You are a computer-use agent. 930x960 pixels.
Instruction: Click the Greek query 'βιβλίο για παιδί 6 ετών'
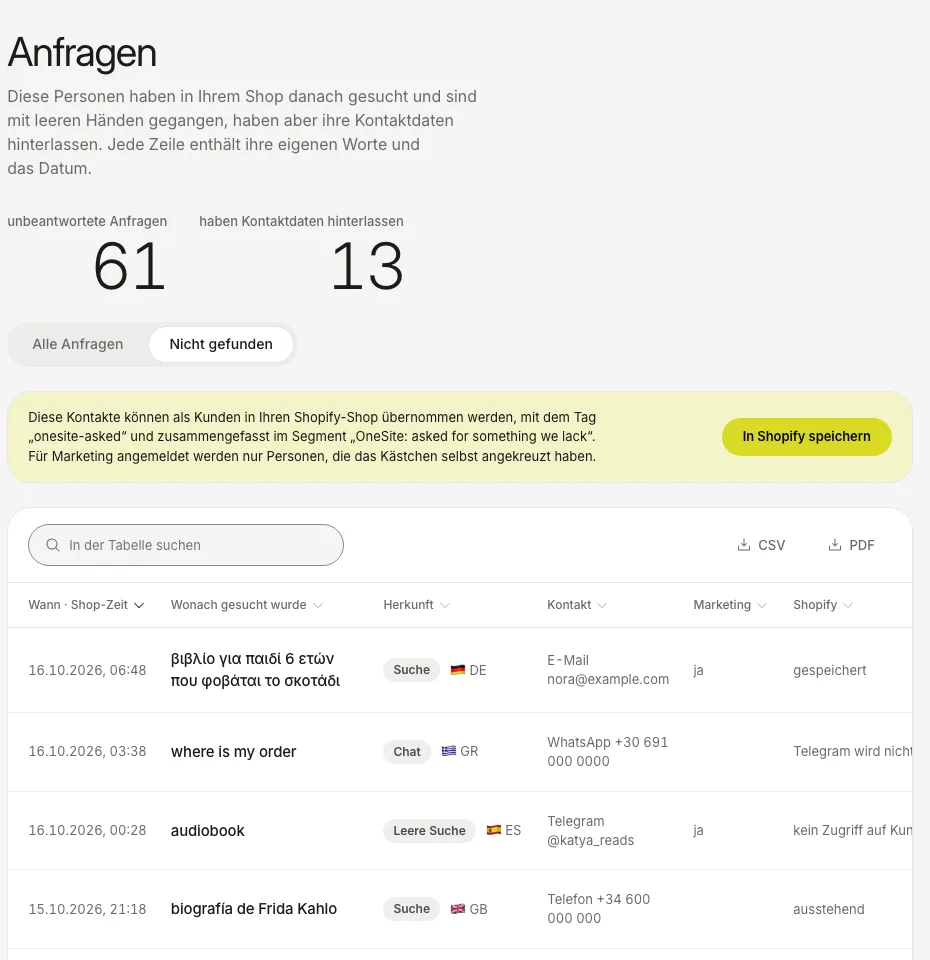[x=252, y=659]
